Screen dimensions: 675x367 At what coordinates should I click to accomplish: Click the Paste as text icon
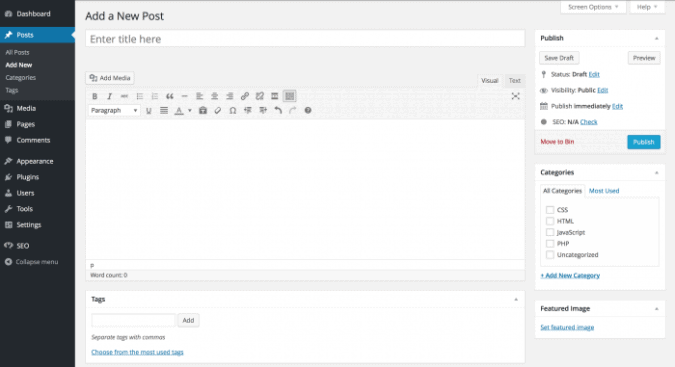pyautogui.click(x=203, y=111)
